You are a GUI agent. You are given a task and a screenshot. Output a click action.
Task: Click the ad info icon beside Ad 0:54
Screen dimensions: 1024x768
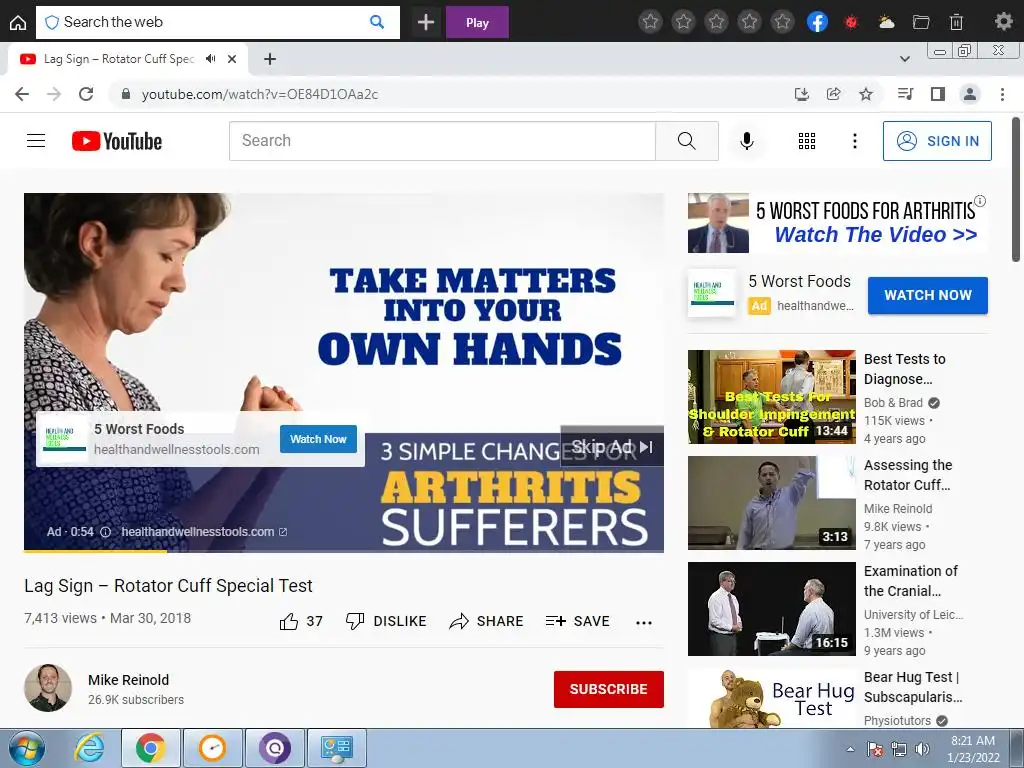click(105, 532)
